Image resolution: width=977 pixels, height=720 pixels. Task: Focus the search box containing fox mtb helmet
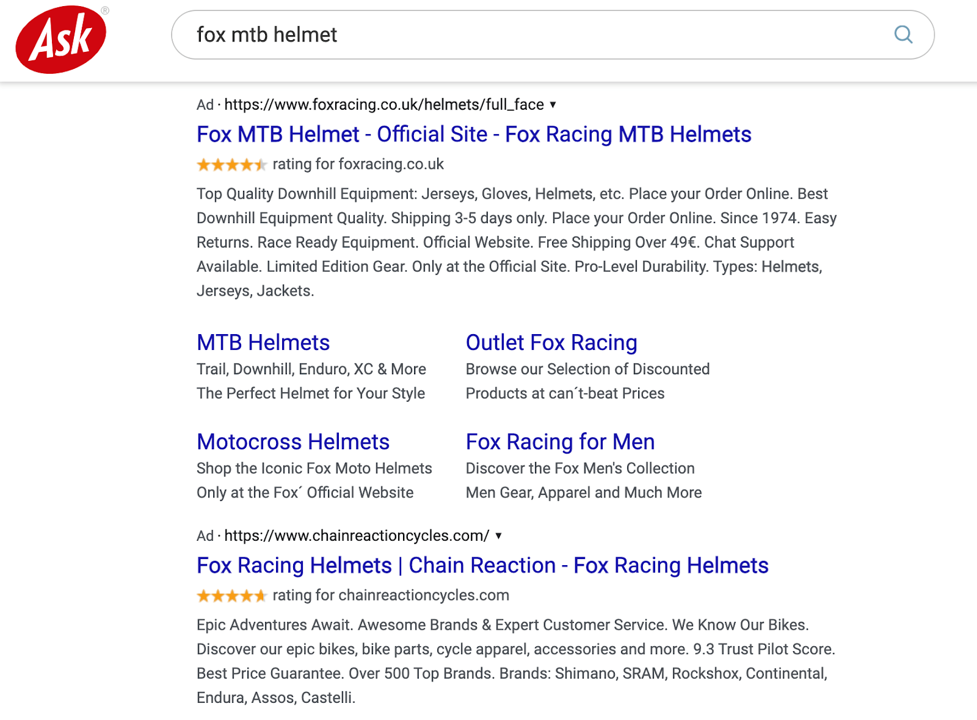click(530, 35)
